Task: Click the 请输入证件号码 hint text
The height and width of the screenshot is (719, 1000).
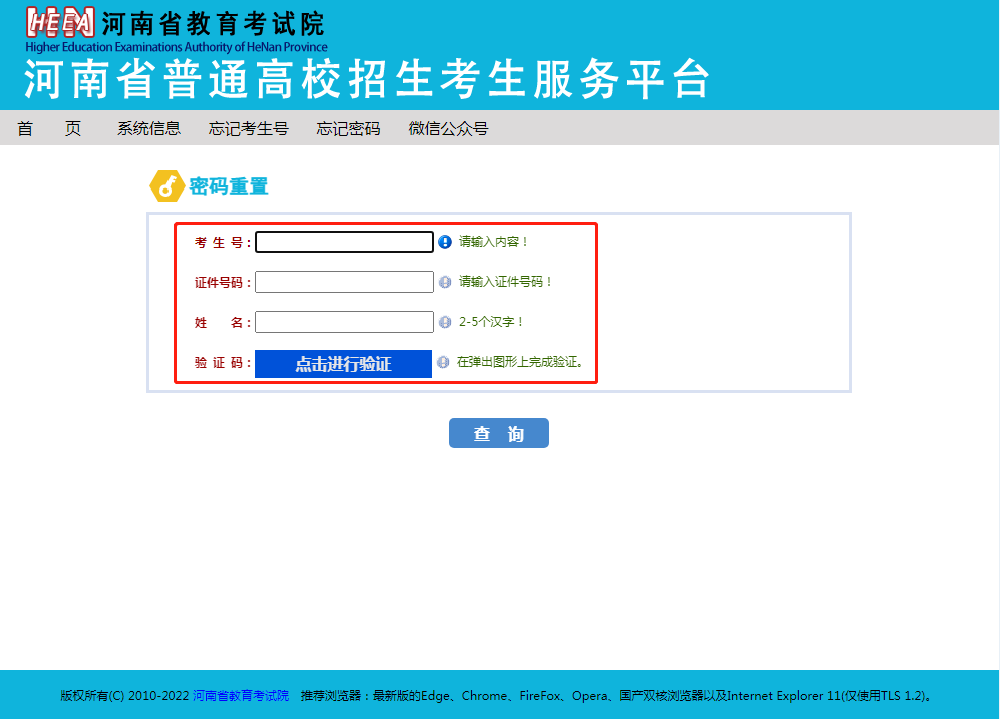Action: point(506,282)
